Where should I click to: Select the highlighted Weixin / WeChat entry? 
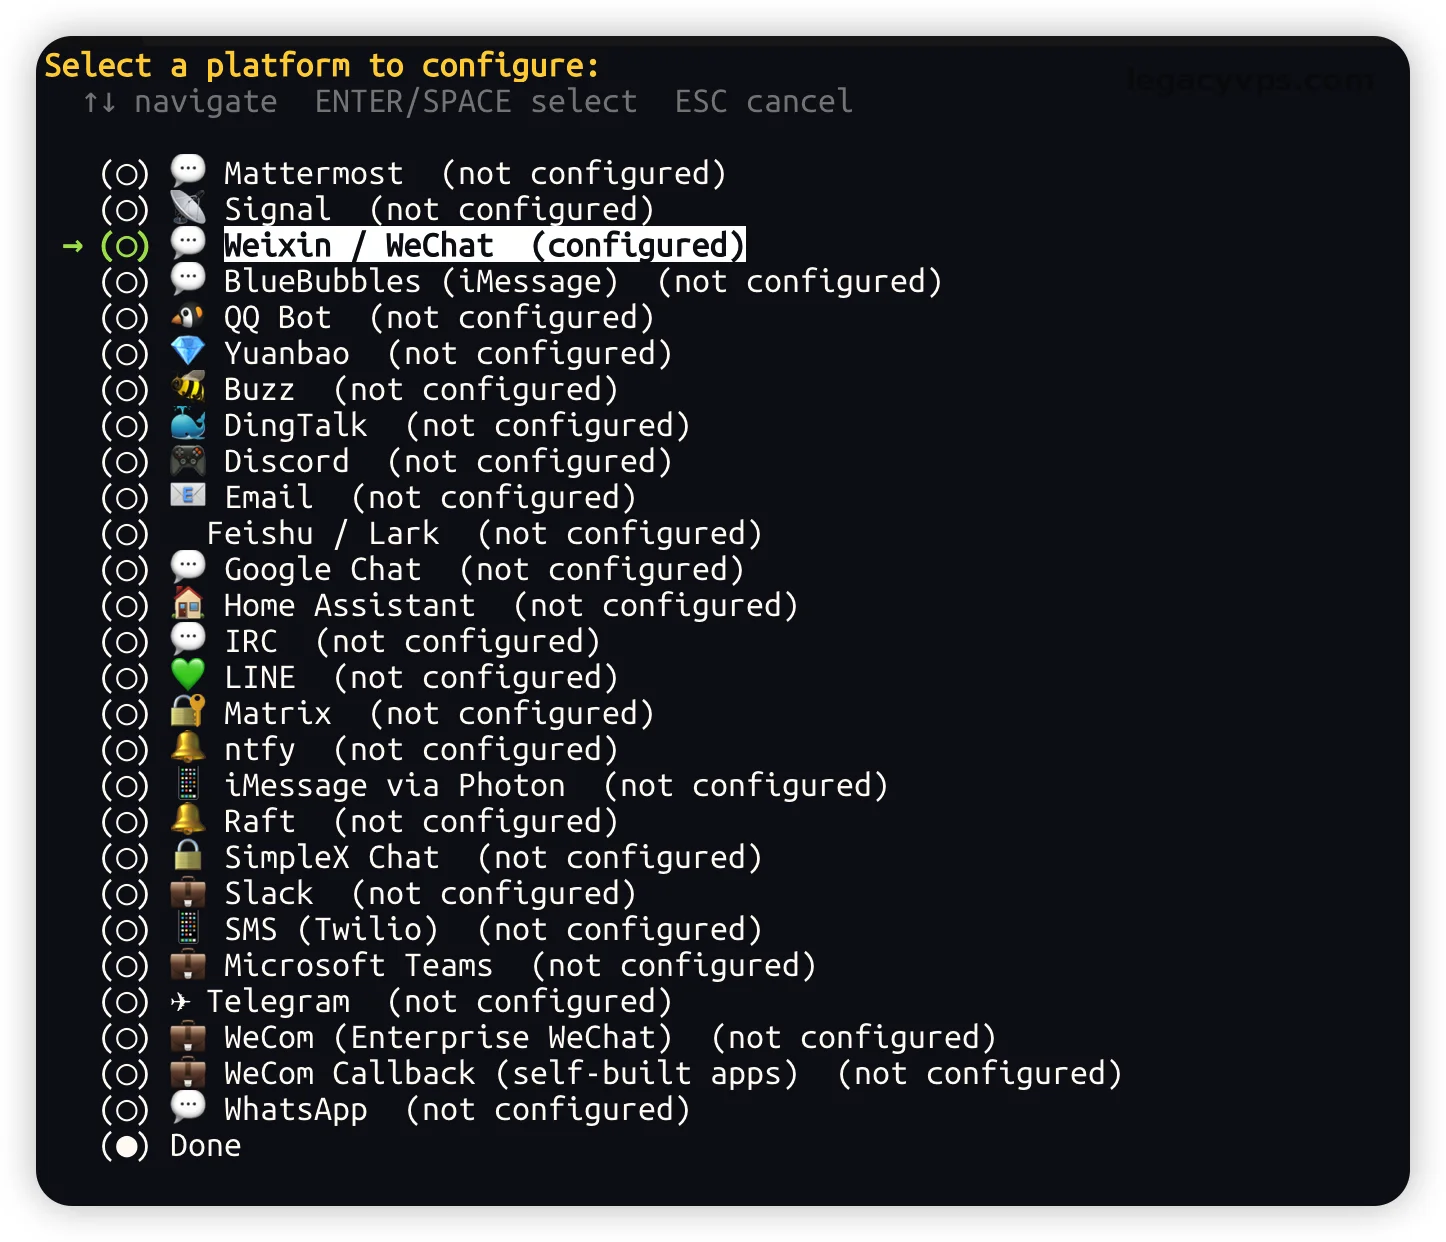484,245
